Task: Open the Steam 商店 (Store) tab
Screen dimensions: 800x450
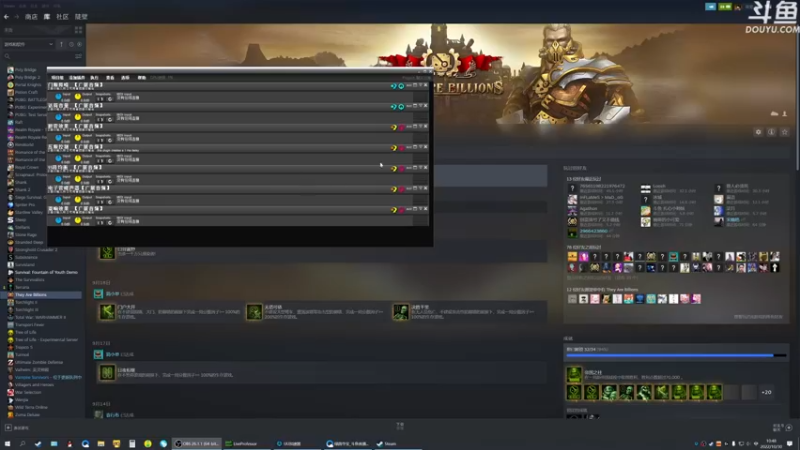Action: (31, 17)
